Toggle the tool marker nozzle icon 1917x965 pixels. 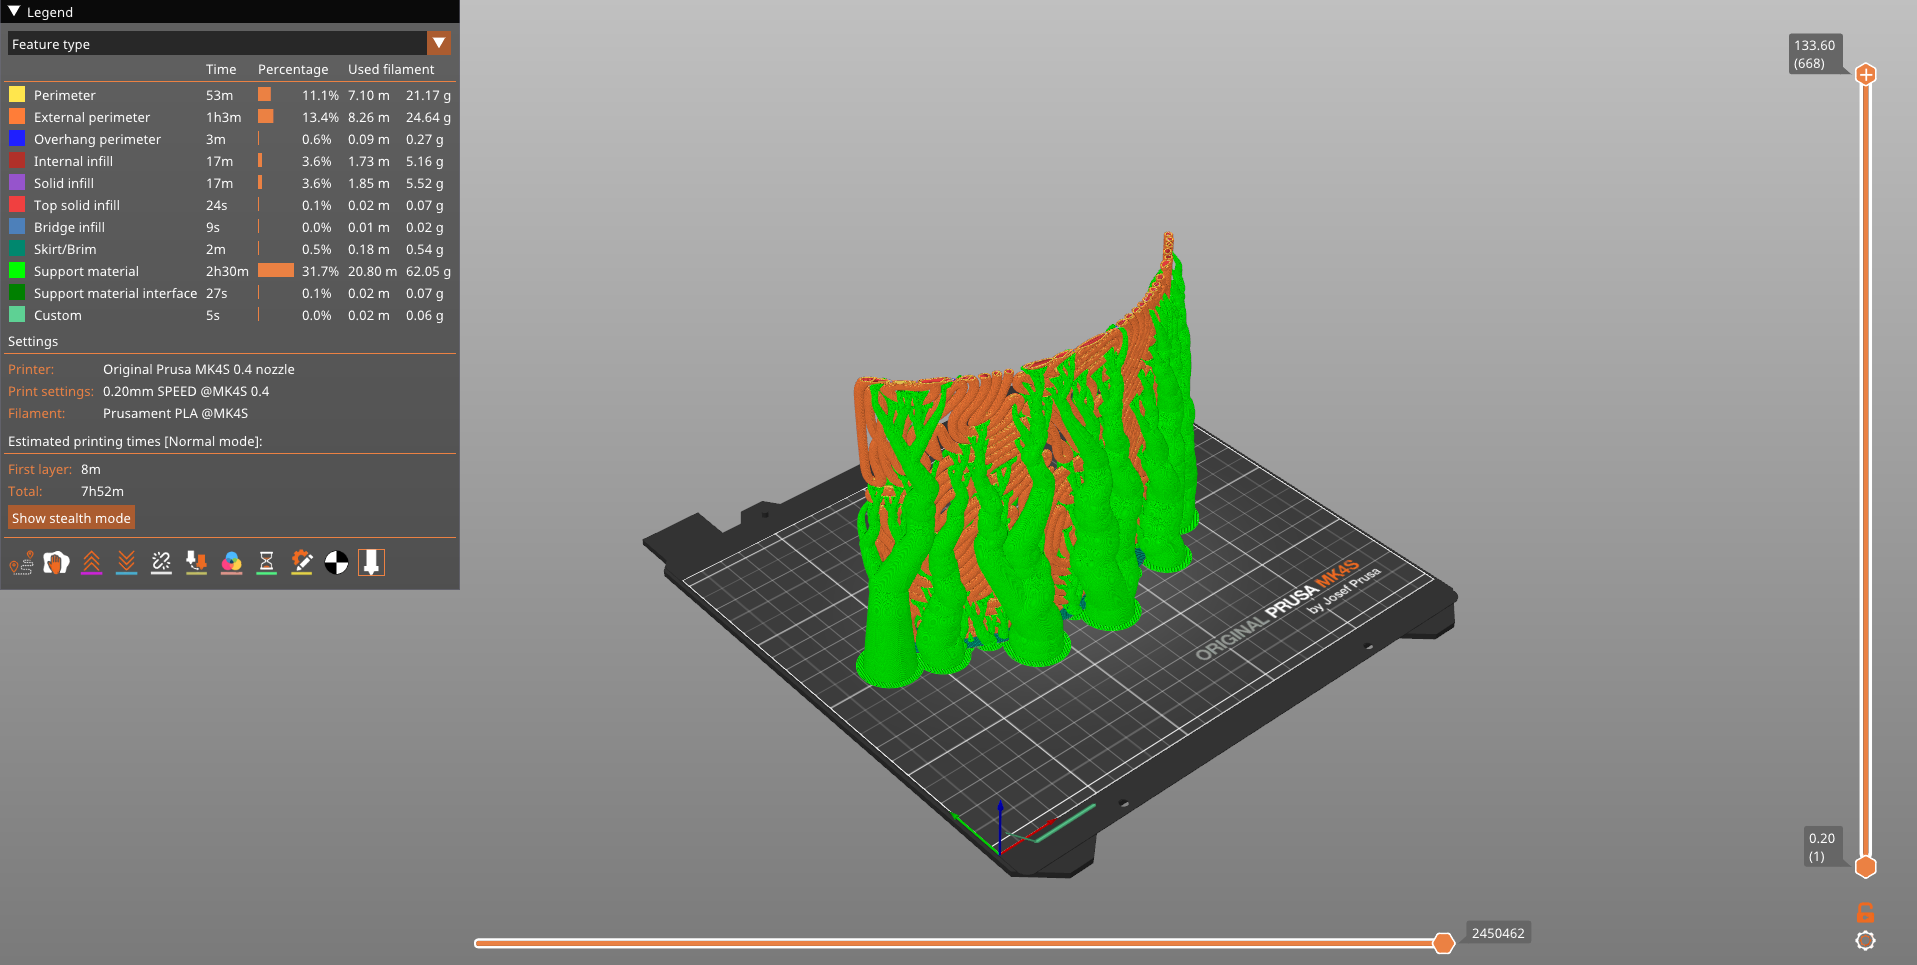pos(372,563)
